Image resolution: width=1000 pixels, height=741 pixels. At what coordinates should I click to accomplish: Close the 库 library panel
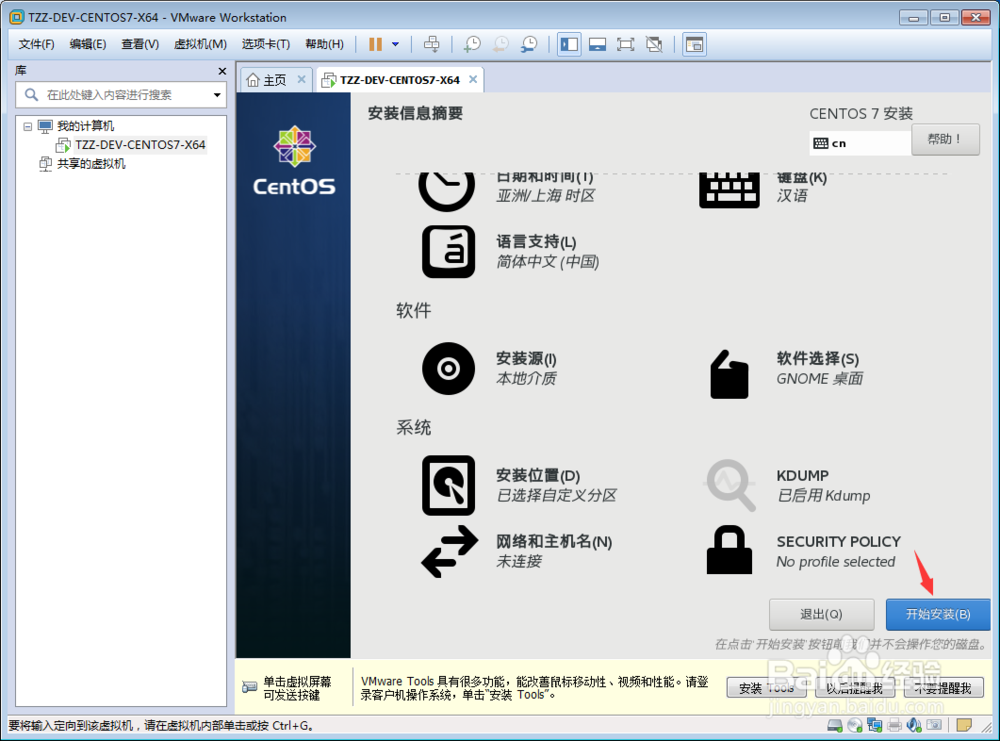pos(222,71)
